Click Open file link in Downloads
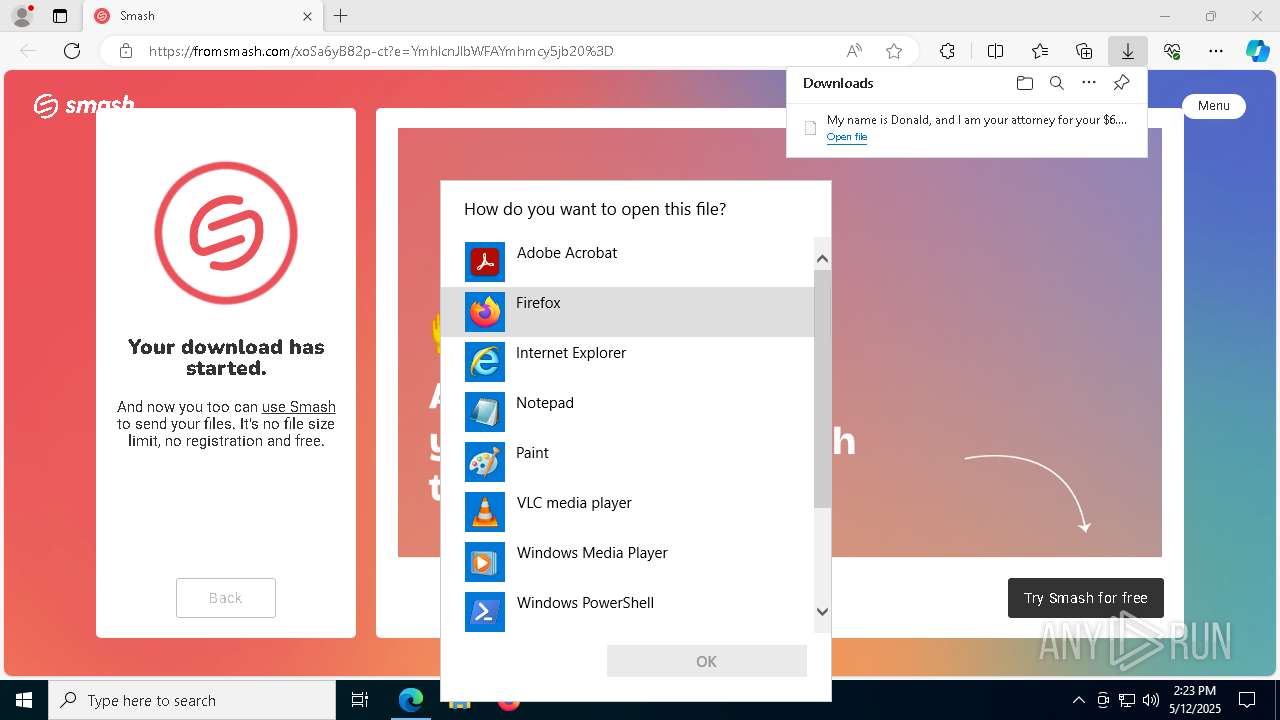 point(847,137)
